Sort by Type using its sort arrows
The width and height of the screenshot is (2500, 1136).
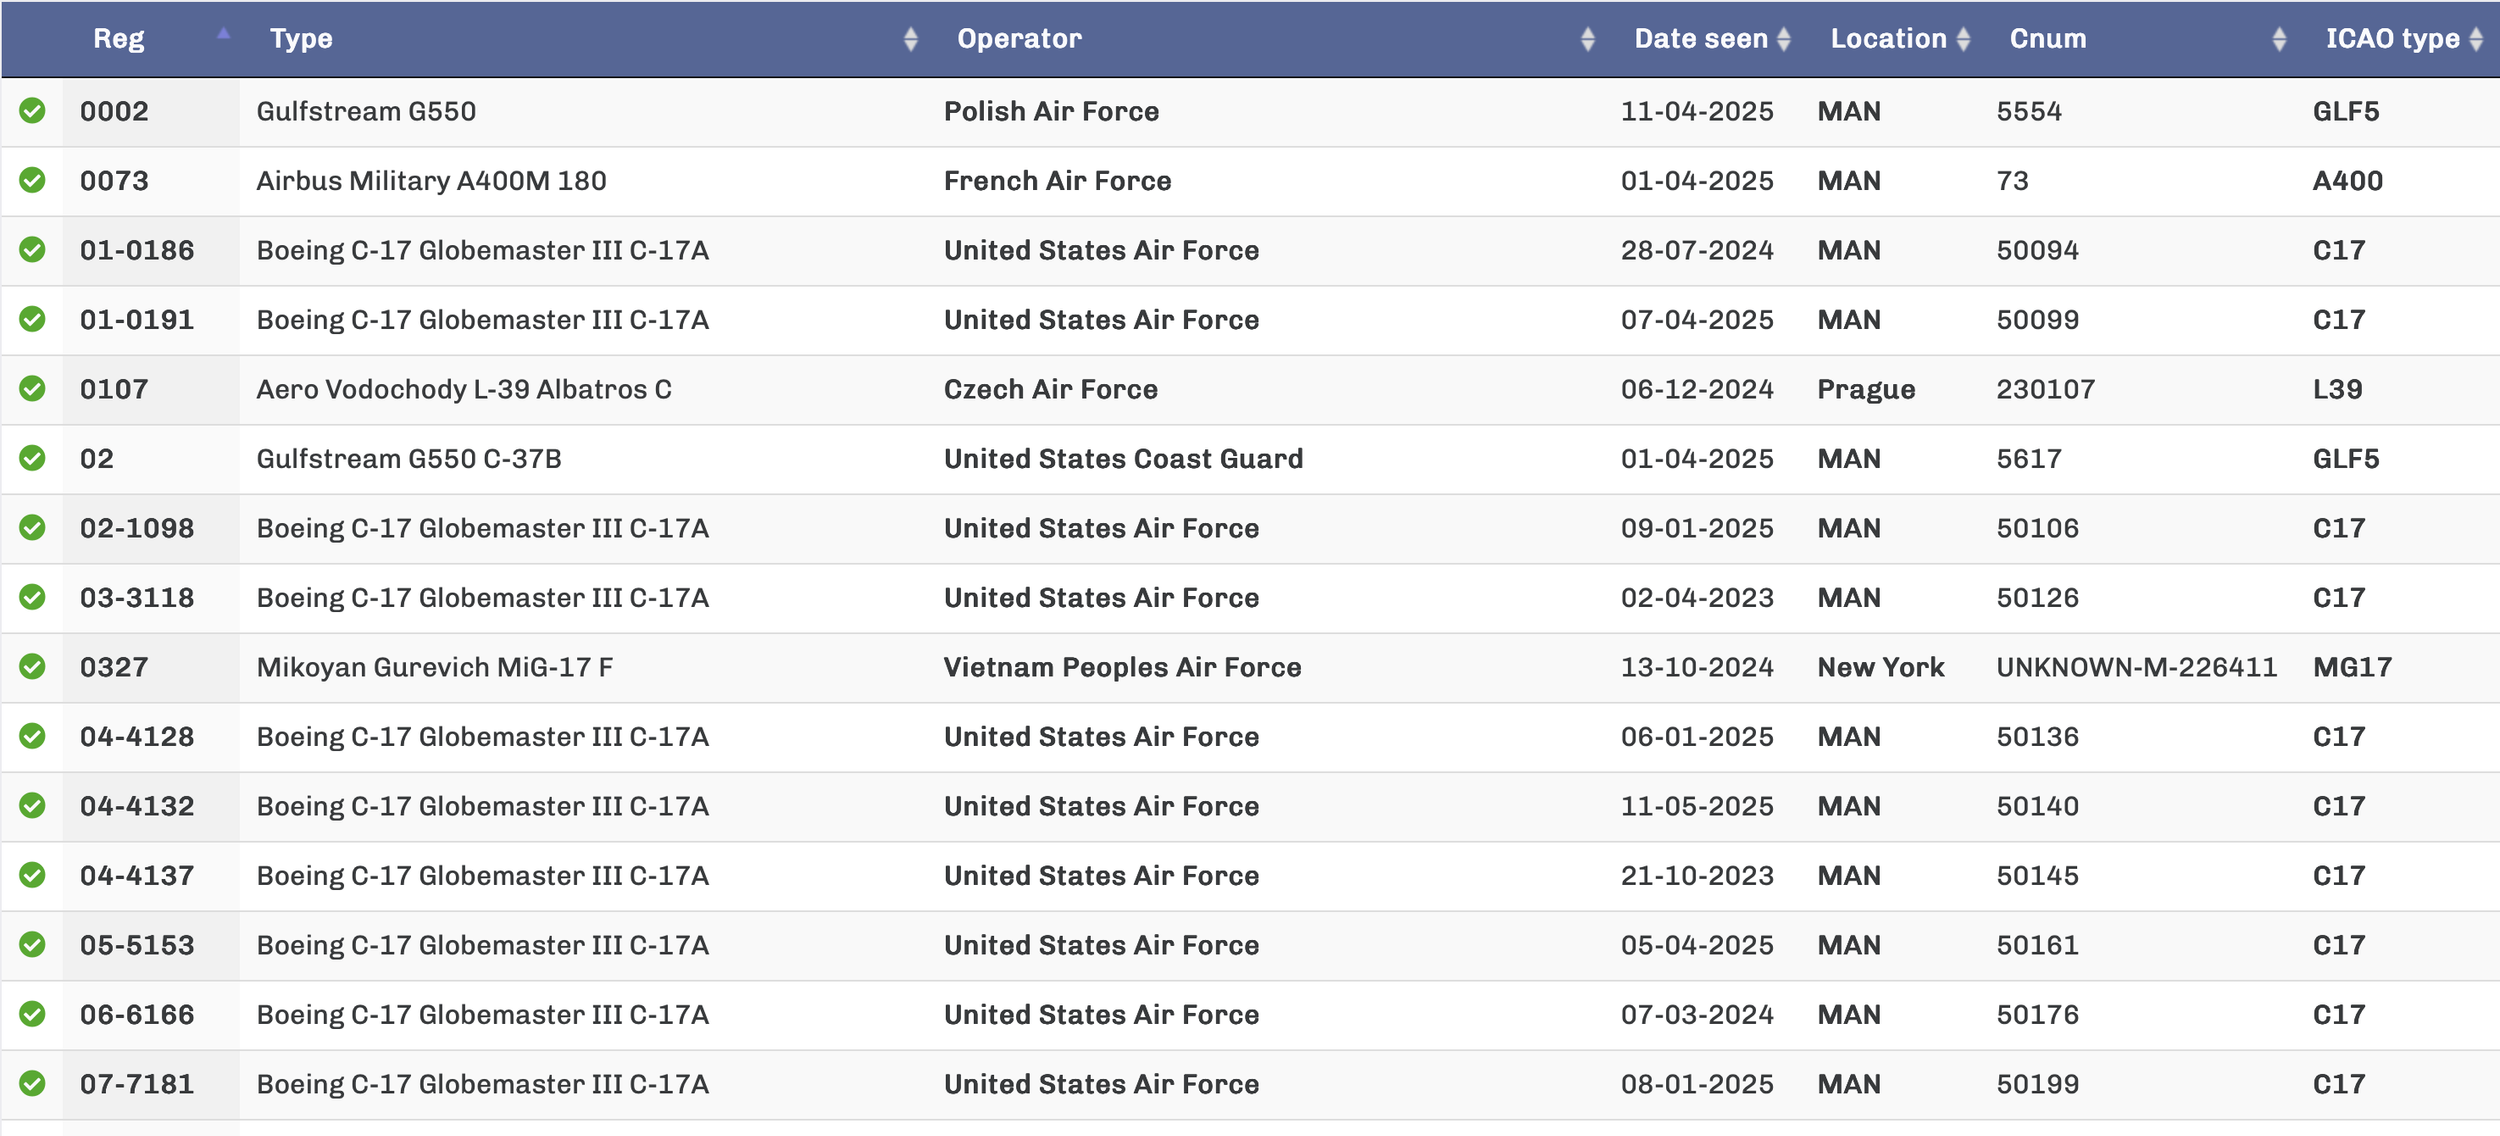tap(910, 39)
